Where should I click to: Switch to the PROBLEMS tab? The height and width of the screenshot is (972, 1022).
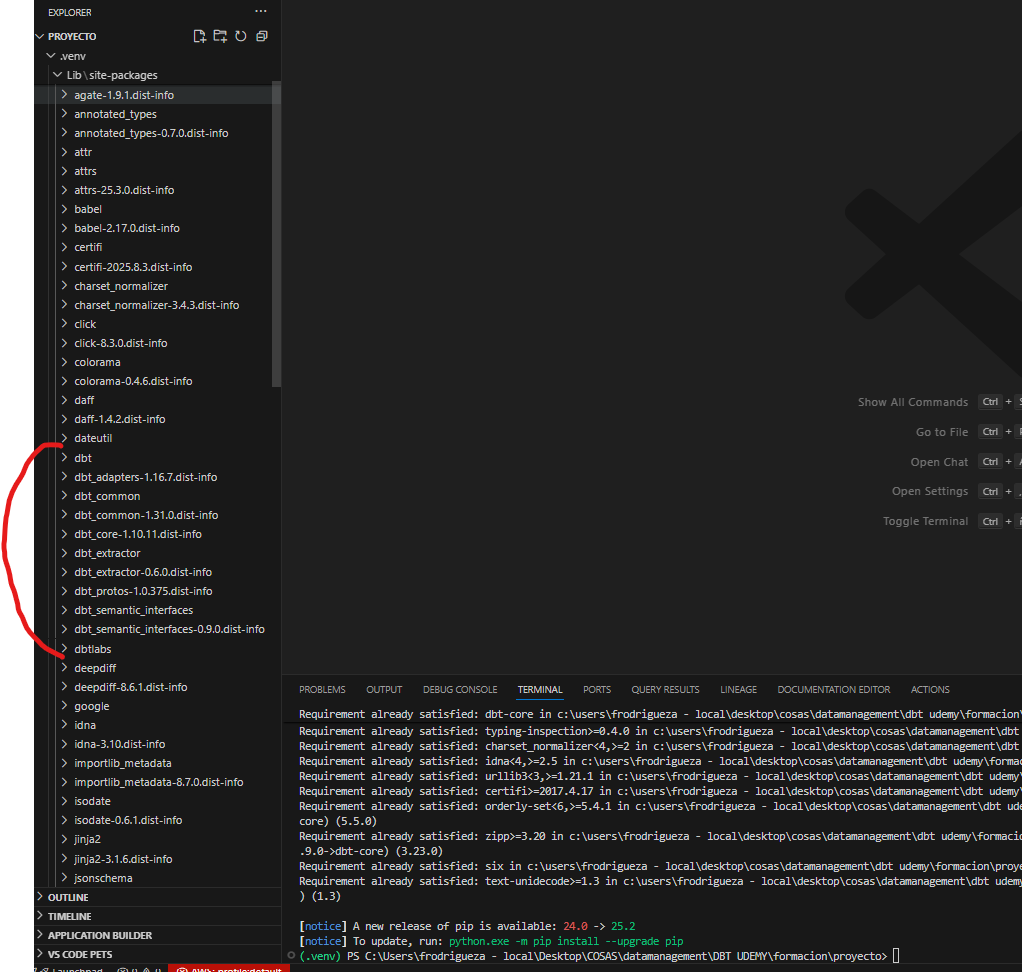[322, 690]
